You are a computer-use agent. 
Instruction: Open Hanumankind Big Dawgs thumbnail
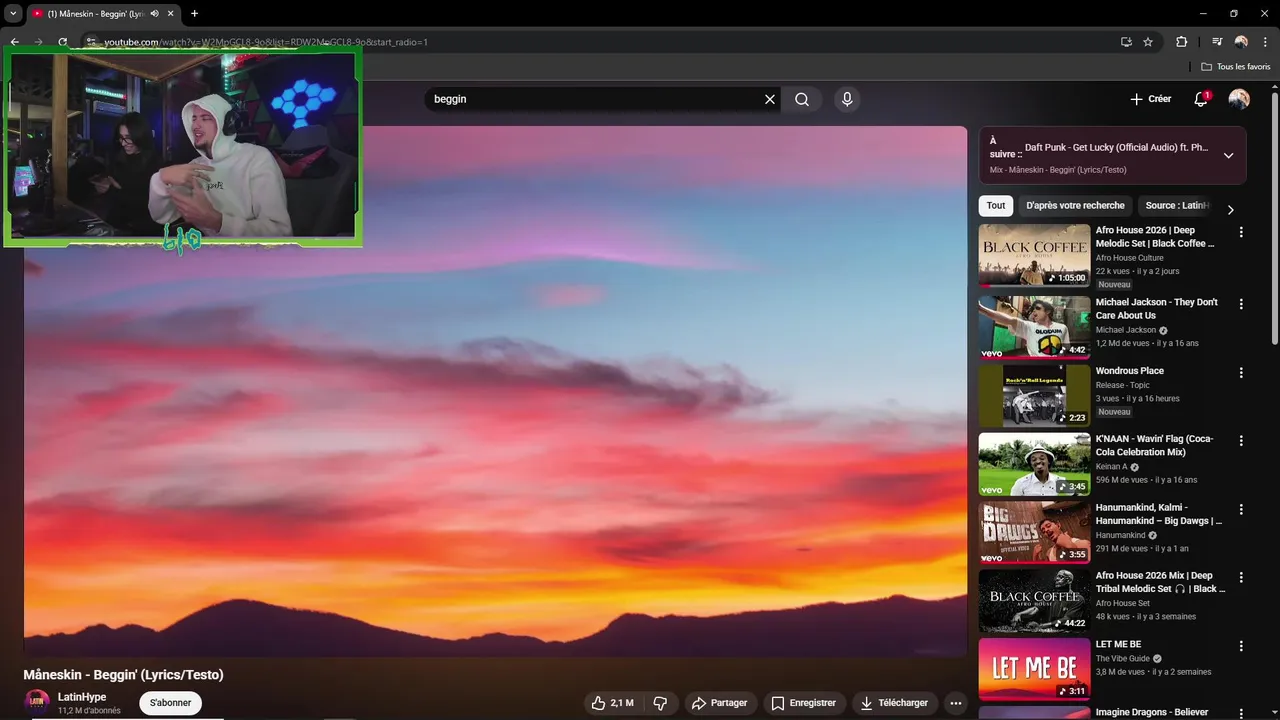point(1034,532)
